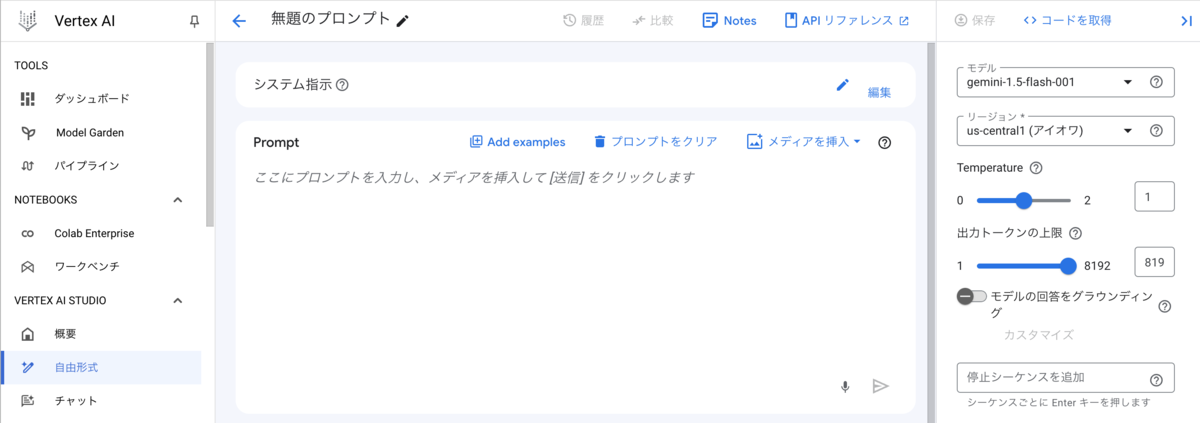This screenshot has height=423, width=1200.
Task: Click the send arrow icon
Action: click(880, 386)
